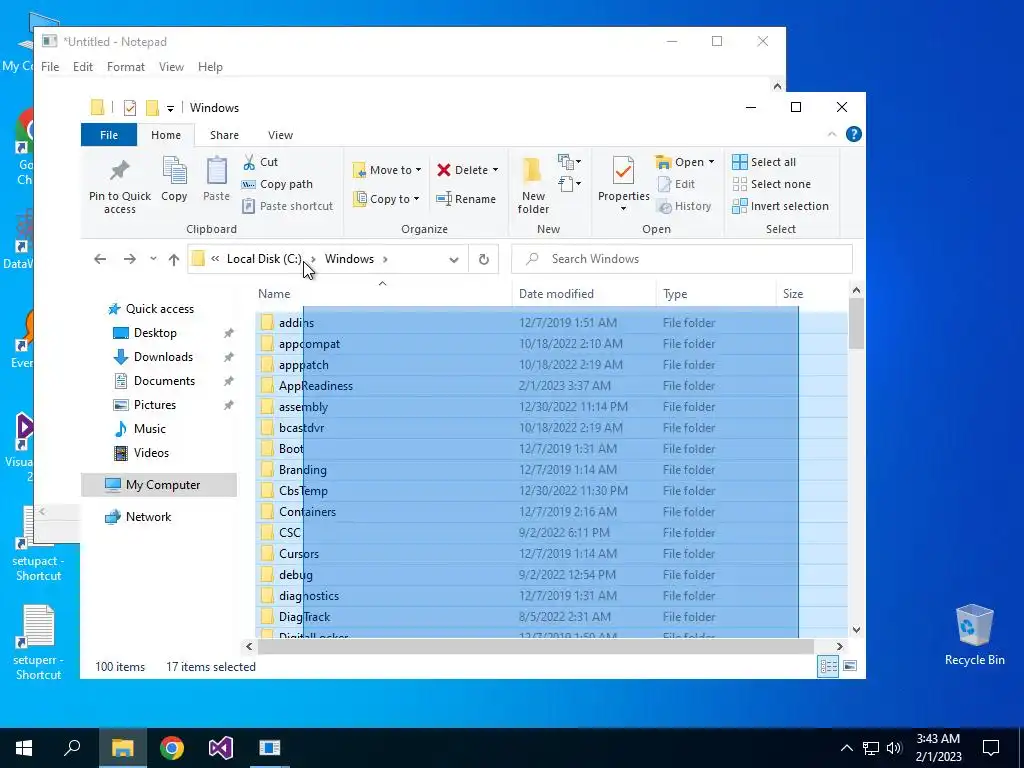Open the Recycle Bin on desktop
Image resolution: width=1024 pixels, height=768 pixels.
click(x=974, y=635)
